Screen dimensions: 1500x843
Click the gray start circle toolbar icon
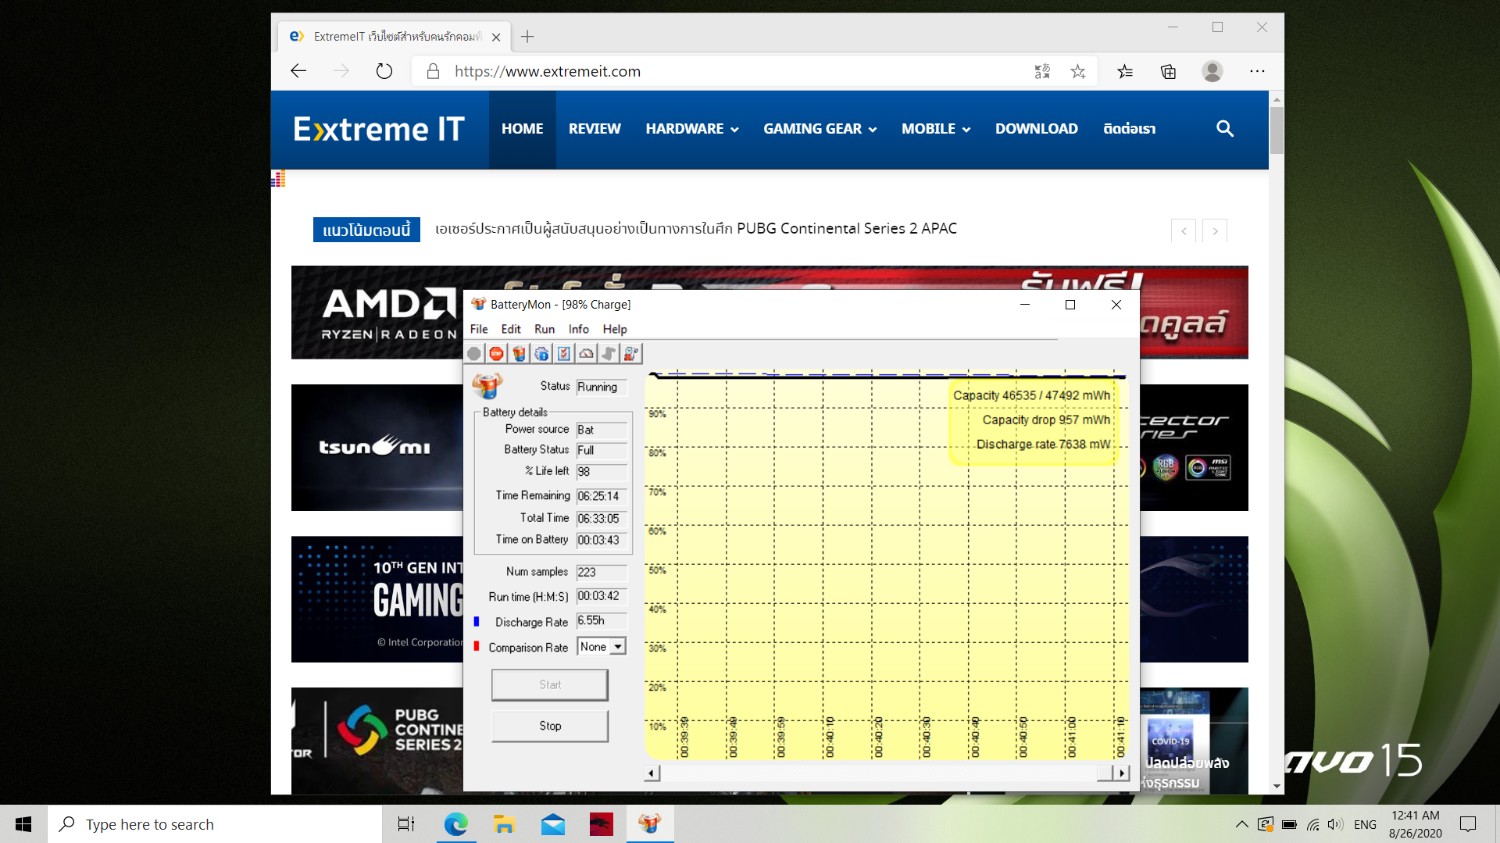click(x=474, y=353)
